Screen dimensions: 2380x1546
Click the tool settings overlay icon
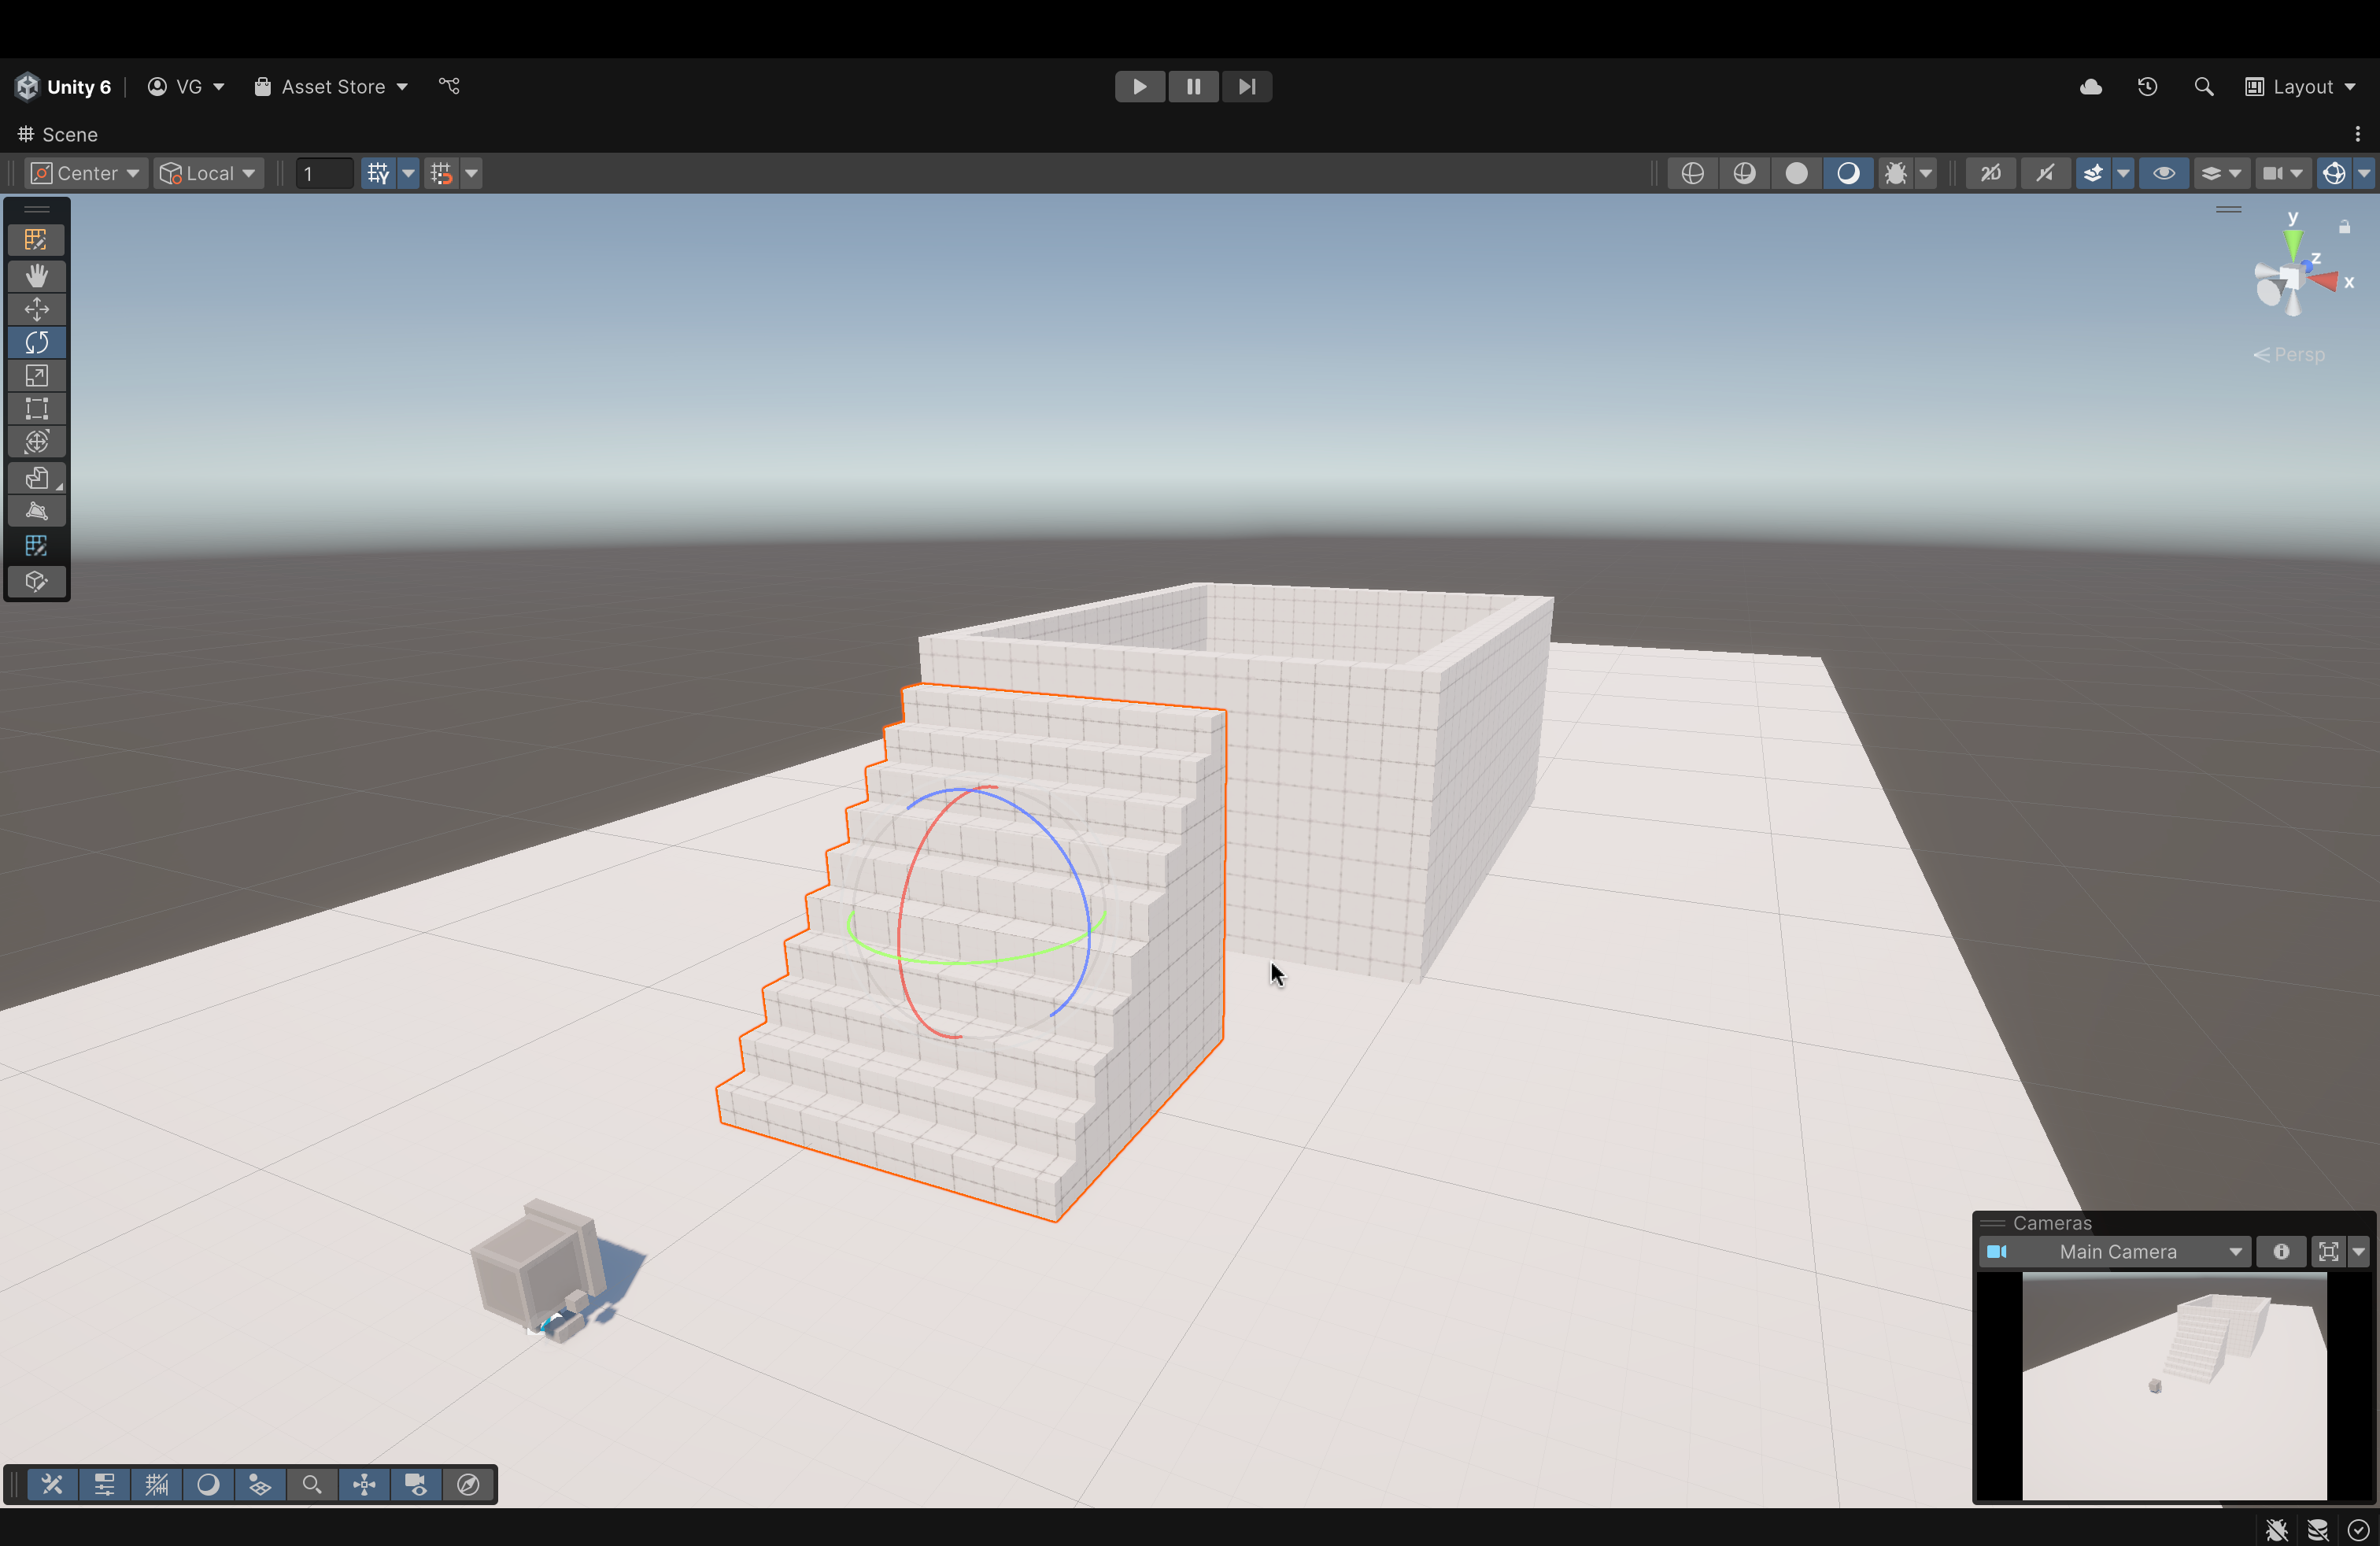pos(104,1484)
